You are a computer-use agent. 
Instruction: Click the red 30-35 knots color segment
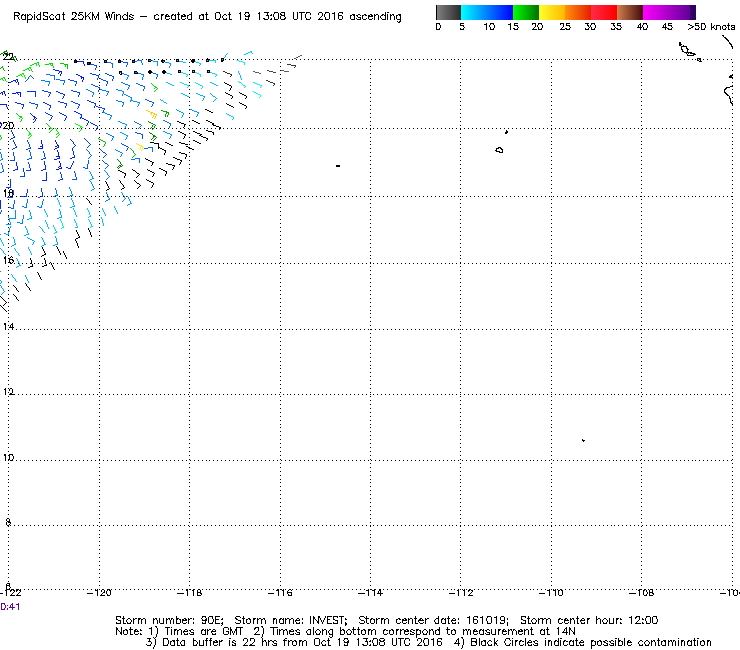coord(604,12)
